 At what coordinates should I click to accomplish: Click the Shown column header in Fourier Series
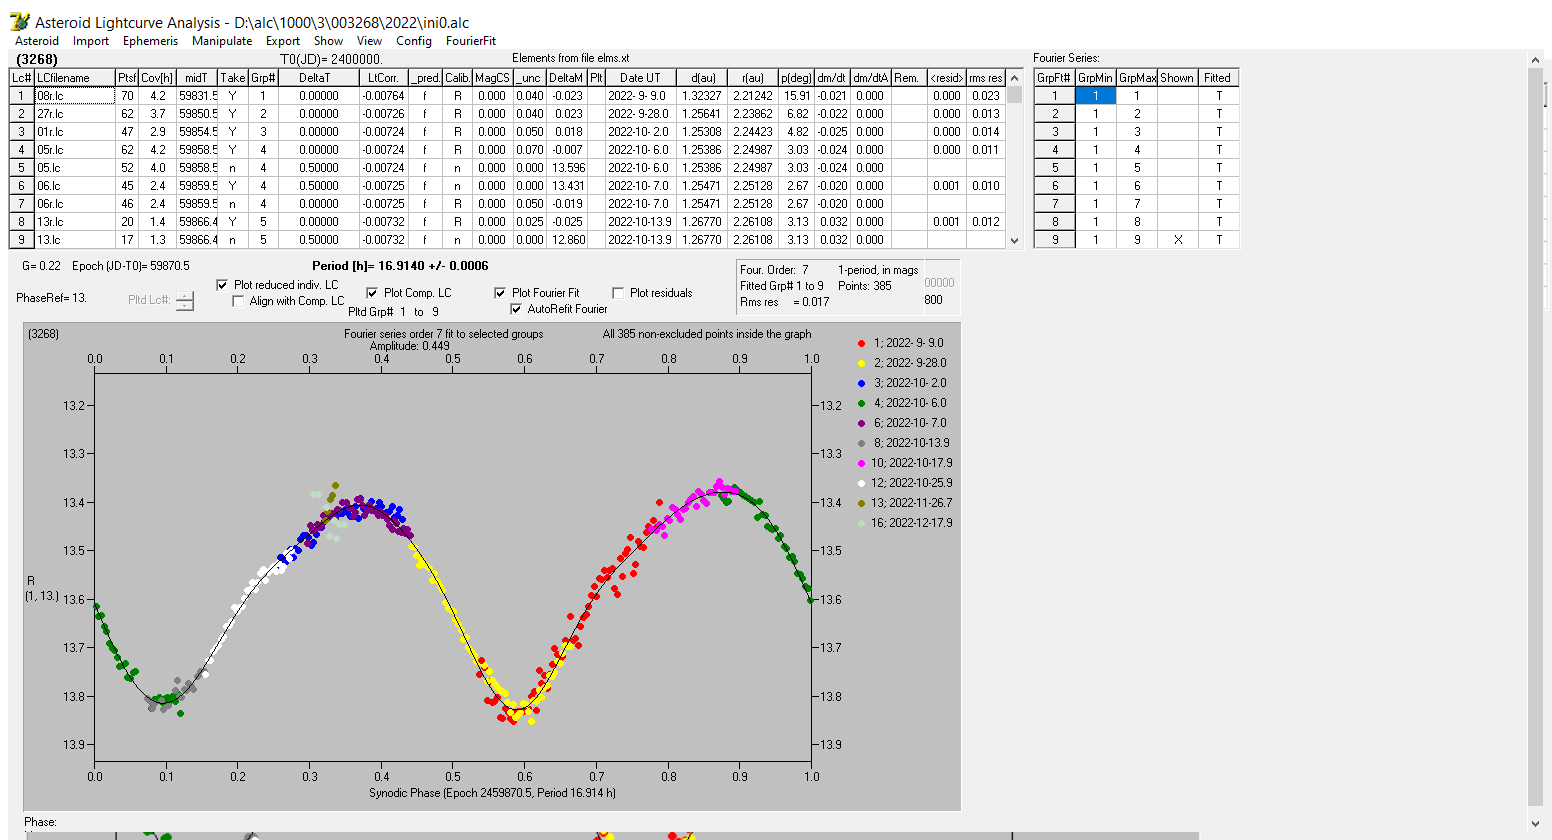[1177, 77]
